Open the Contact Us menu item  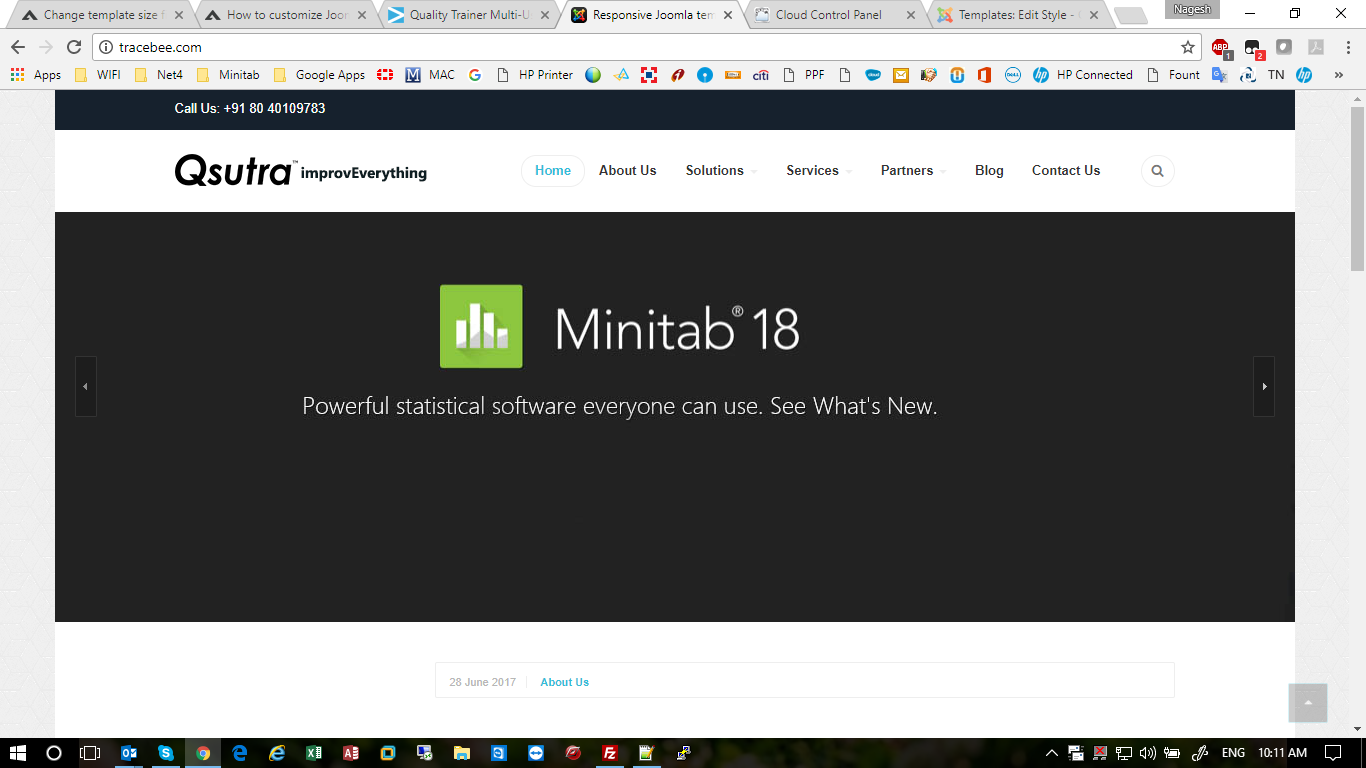1066,171
